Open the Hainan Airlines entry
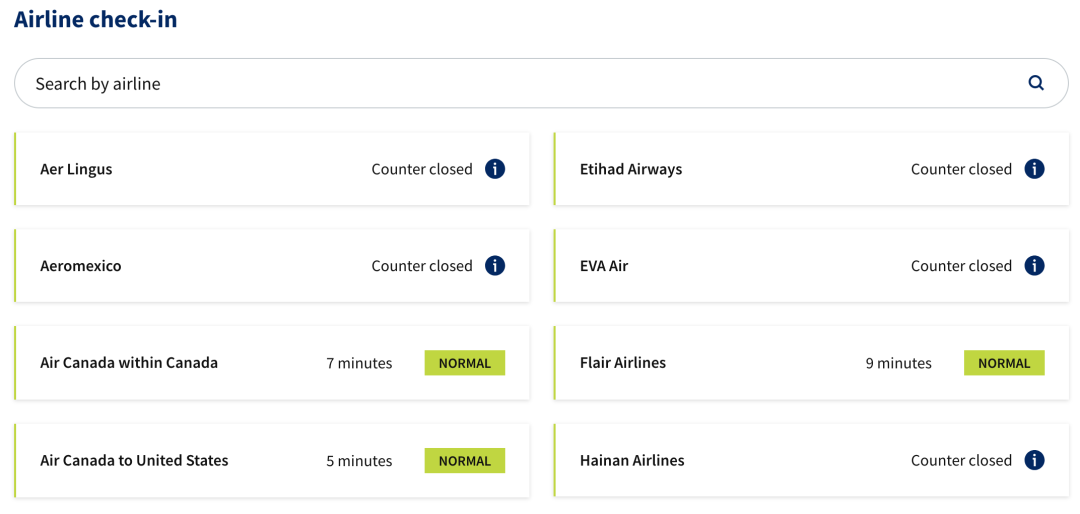 [x=811, y=460]
